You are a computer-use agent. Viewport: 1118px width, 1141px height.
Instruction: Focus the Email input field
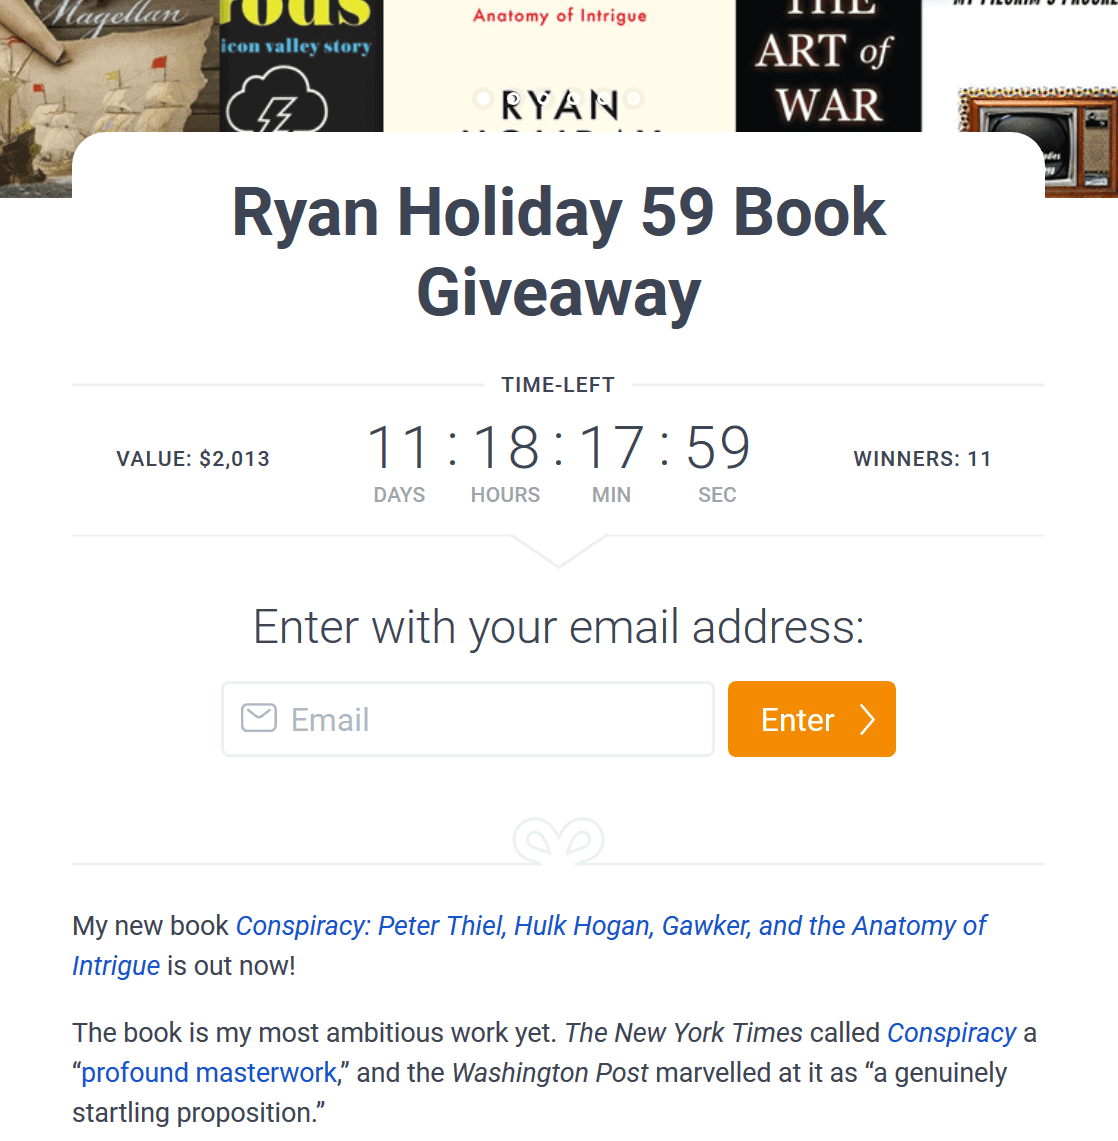(x=467, y=719)
